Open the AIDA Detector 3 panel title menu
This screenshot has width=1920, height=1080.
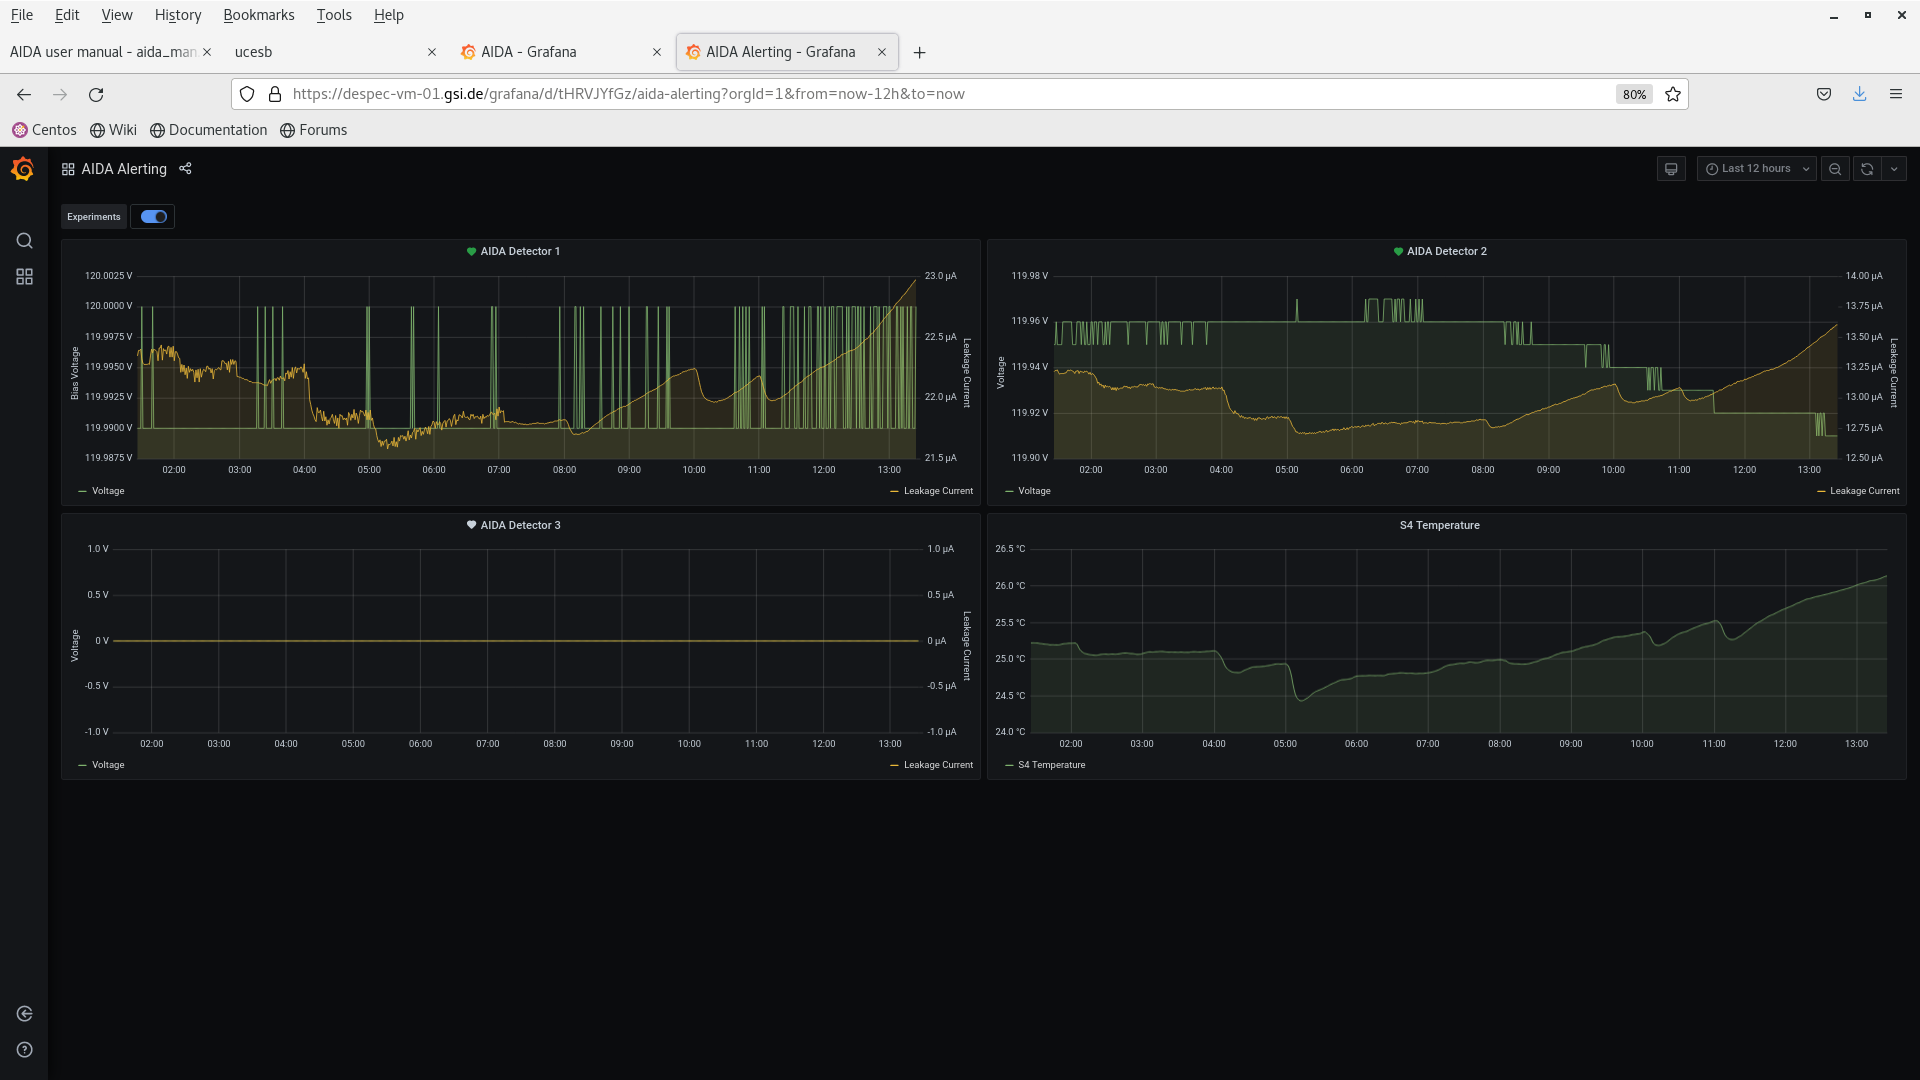pos(520,526)
